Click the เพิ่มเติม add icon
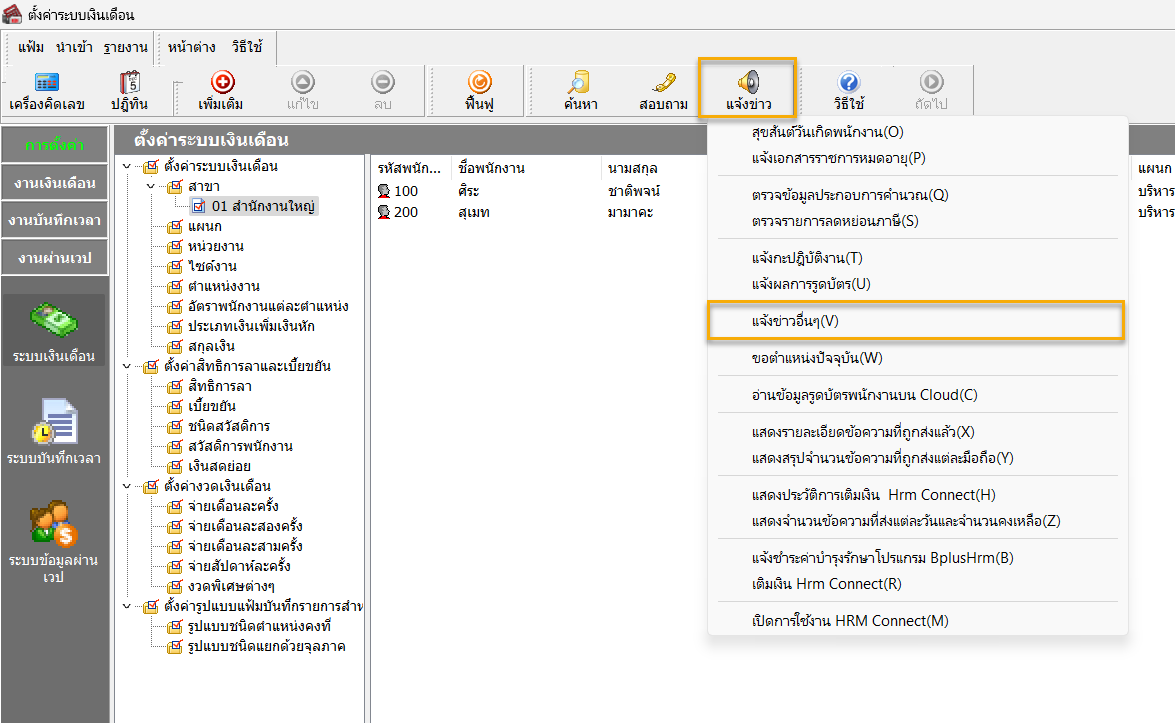Image resolution: width=1175 pixels, height=723 pixels. 221,90
